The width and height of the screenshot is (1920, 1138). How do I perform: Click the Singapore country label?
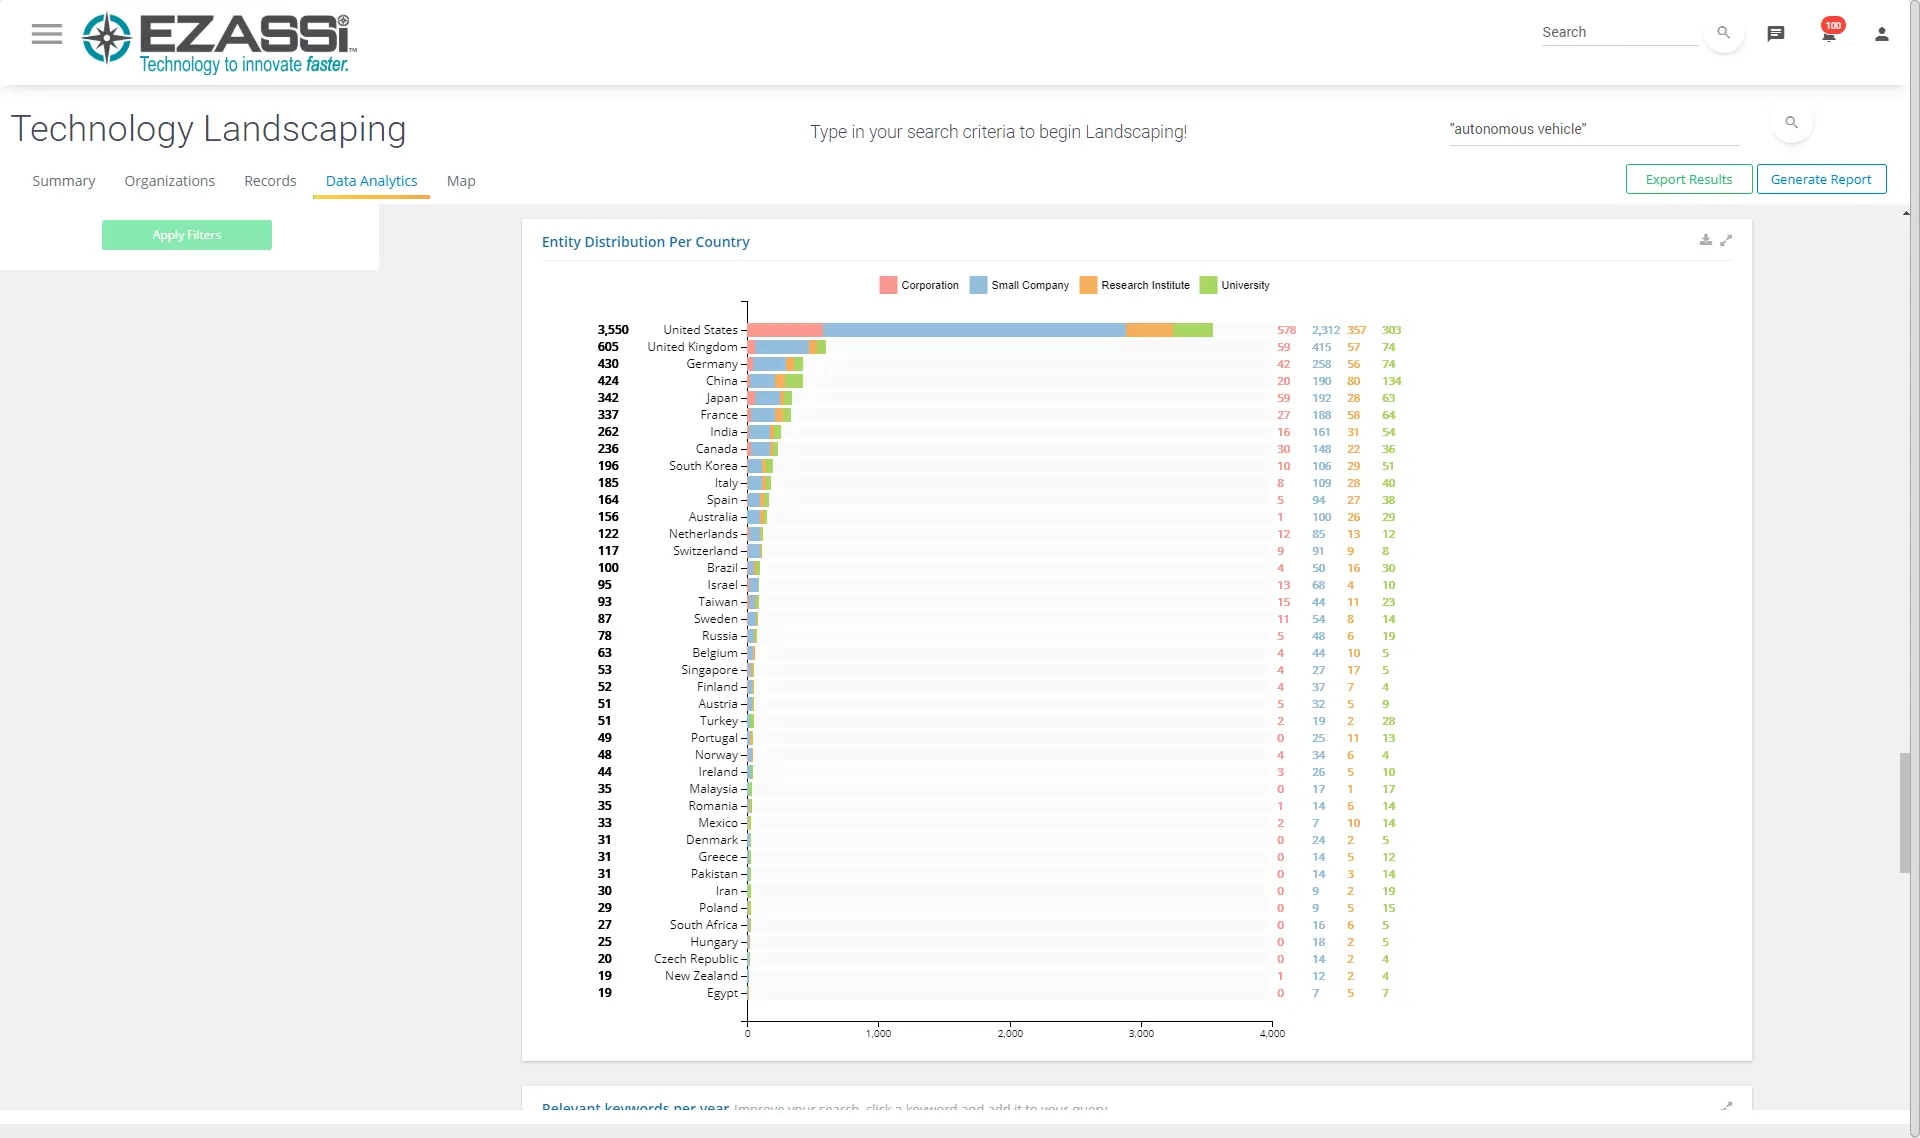click(709, 670)
